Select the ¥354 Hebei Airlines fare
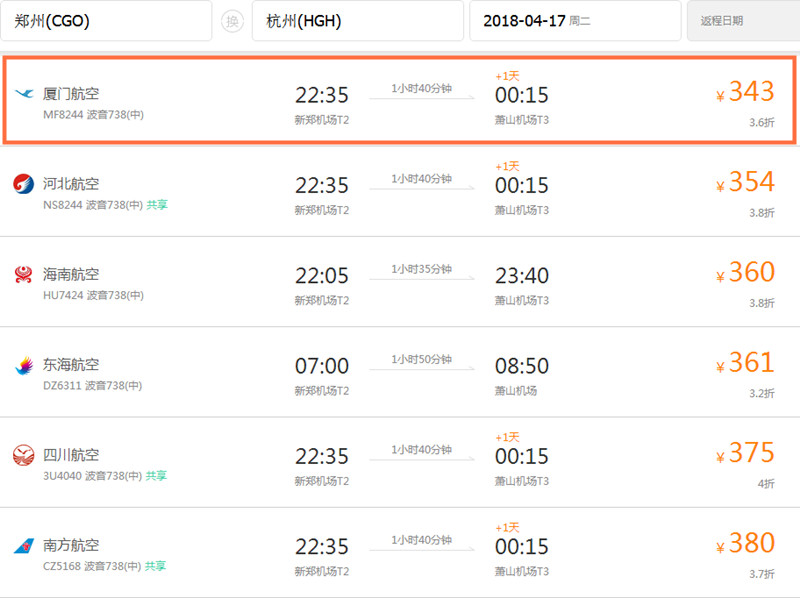The height and width of the screenshot is (598, 800). coord(745,182)
